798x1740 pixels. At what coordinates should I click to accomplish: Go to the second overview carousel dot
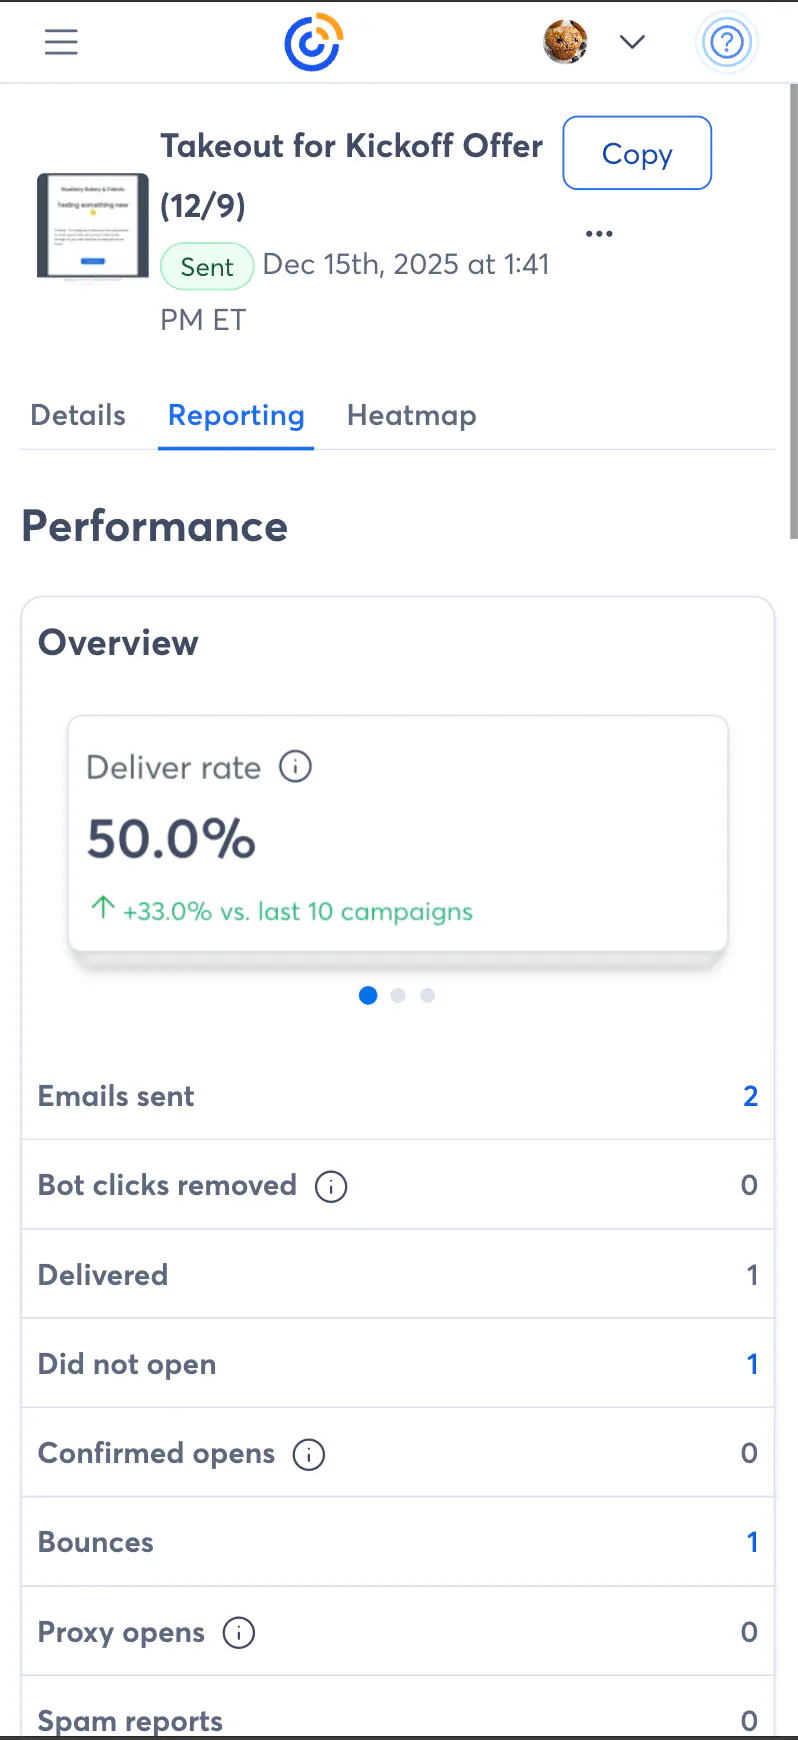tap(398, 996)
